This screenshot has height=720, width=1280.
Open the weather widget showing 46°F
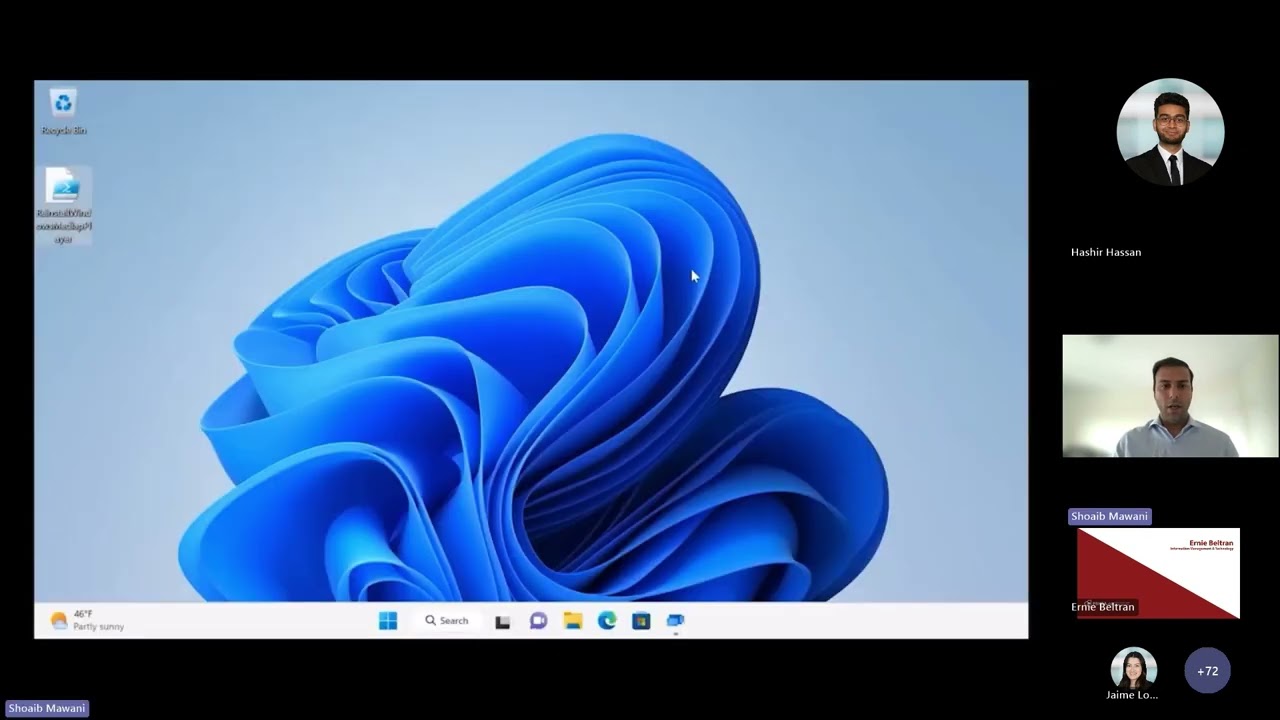click(87, 621)
